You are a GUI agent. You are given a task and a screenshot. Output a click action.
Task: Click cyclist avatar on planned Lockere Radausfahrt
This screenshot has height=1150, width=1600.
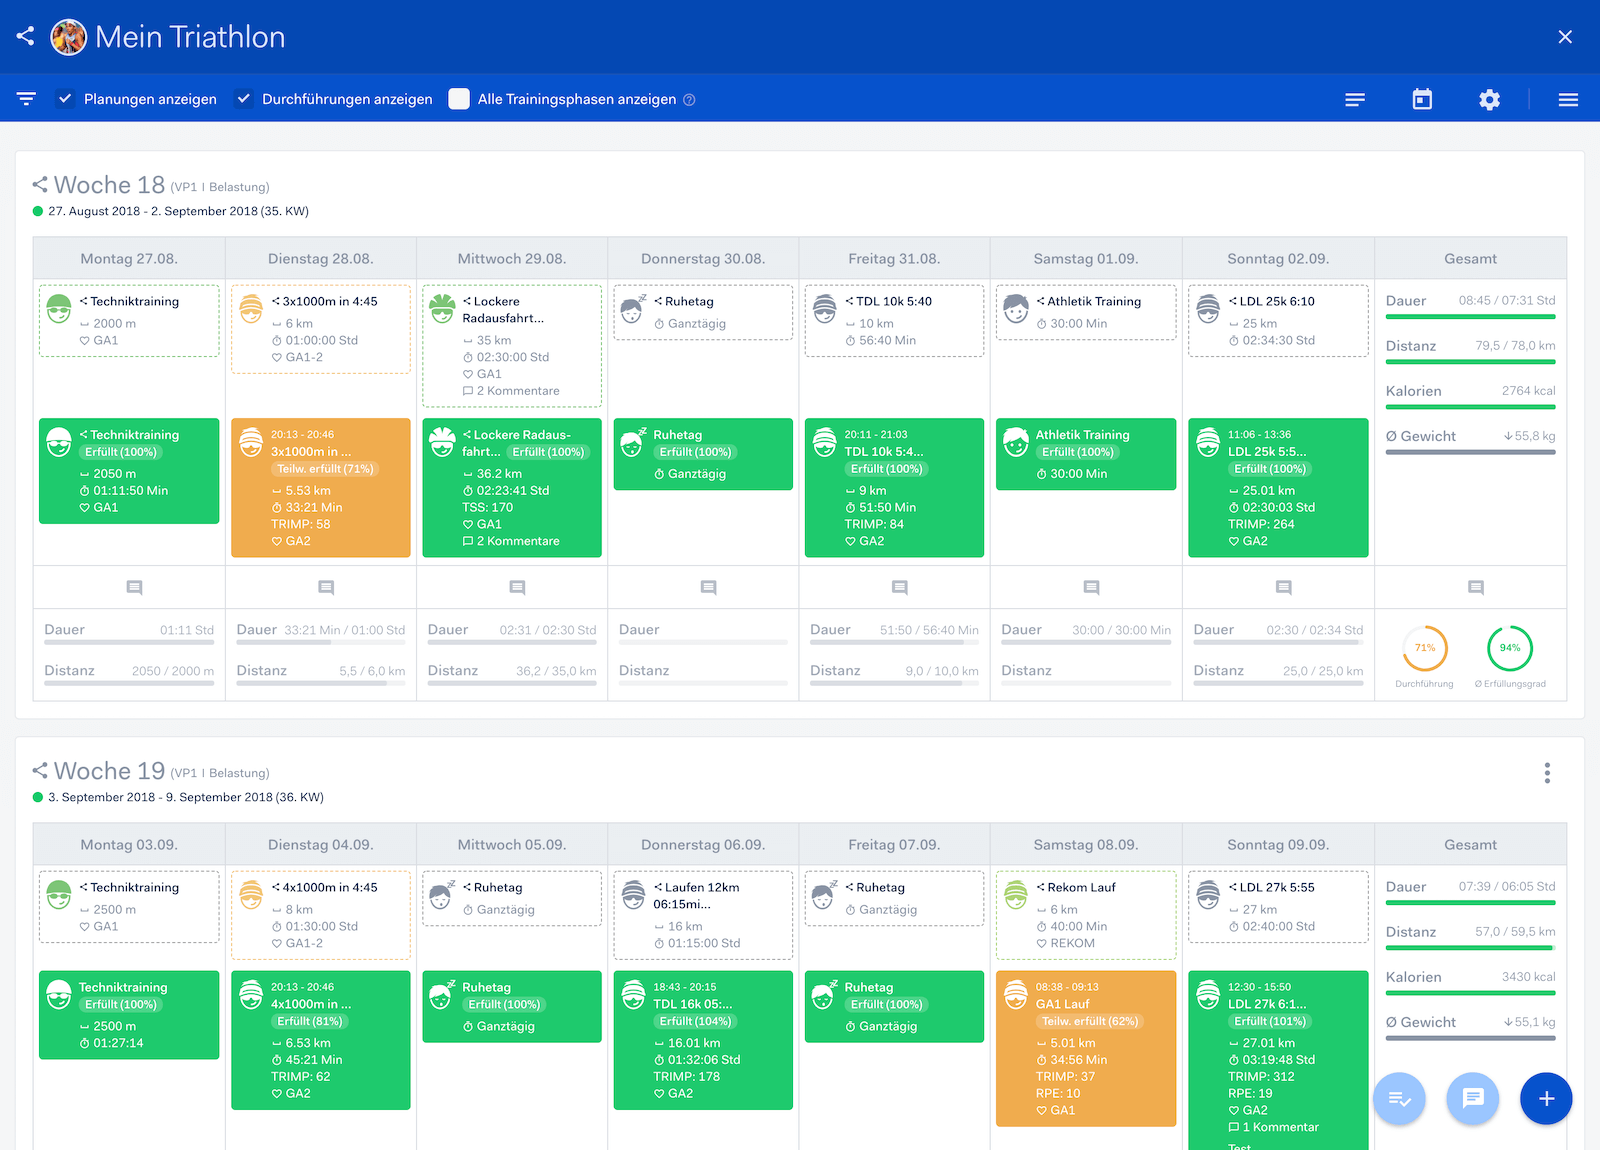pyautogui.click(x=442, y=308)
